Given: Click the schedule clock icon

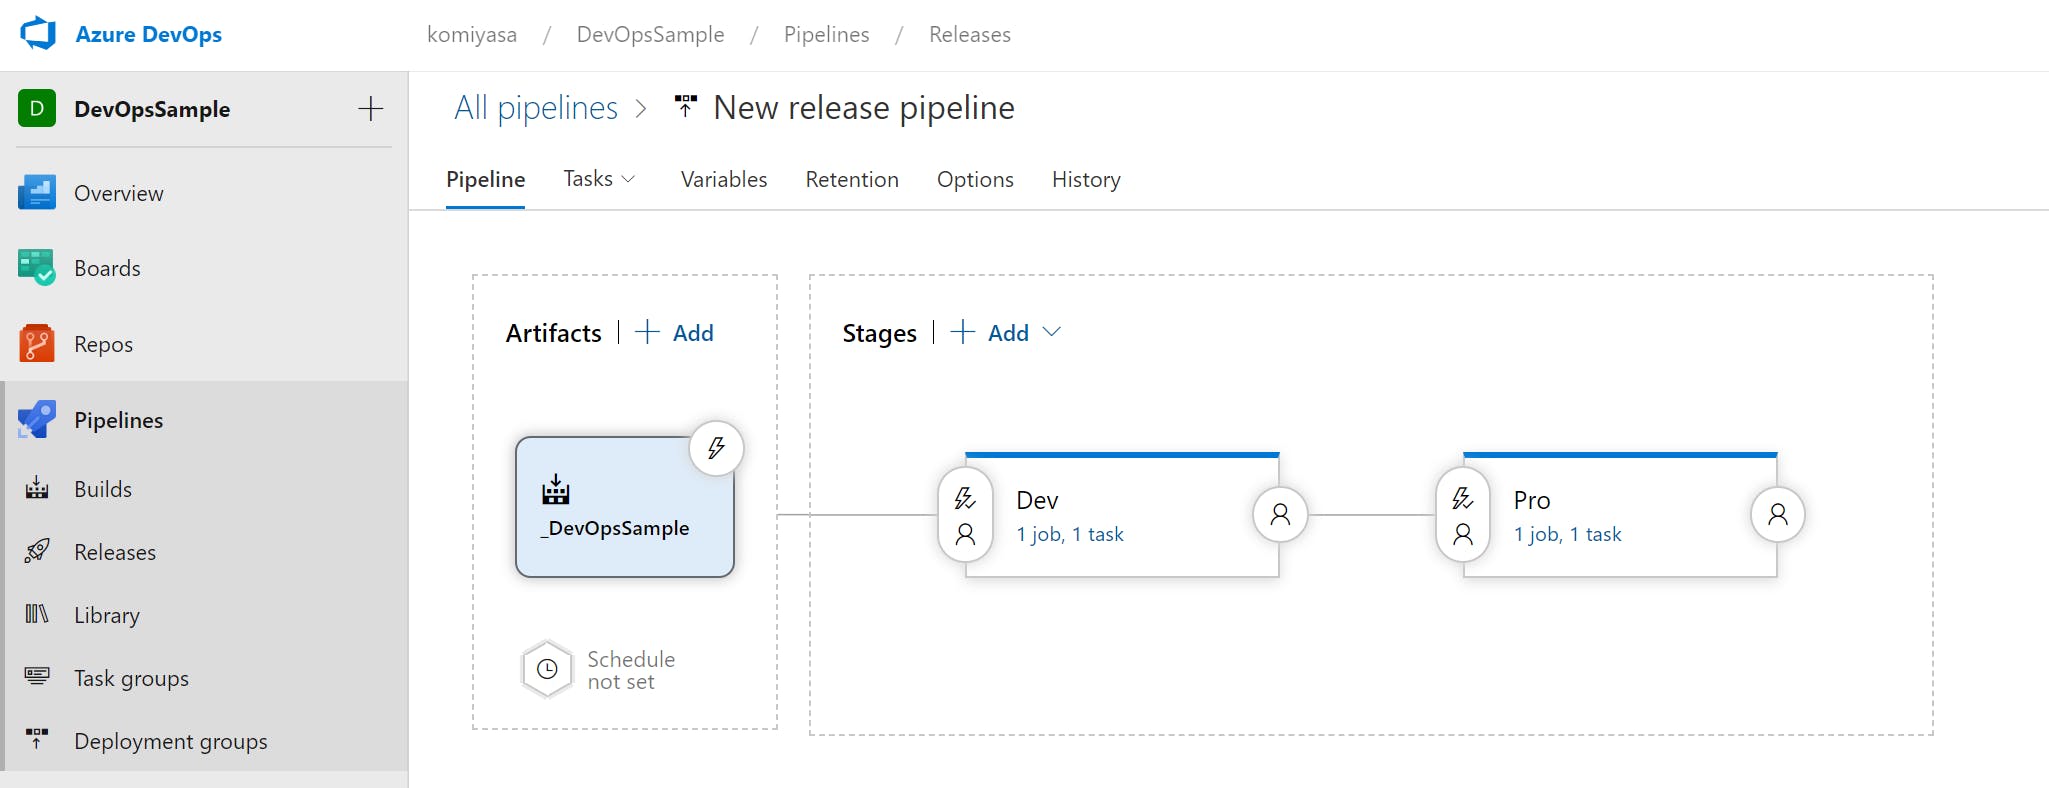Looking at the screenshot, I should 547,669.
